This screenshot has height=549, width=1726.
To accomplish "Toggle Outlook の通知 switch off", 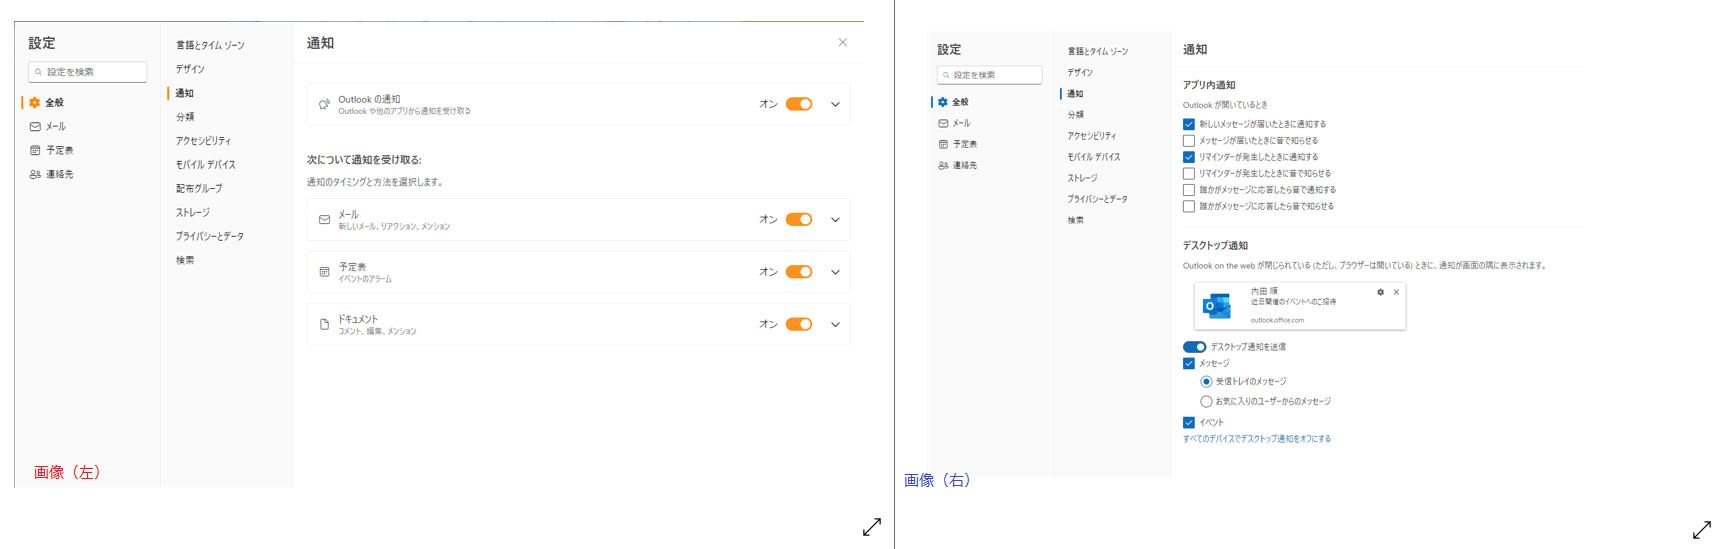I will (799, 104).
